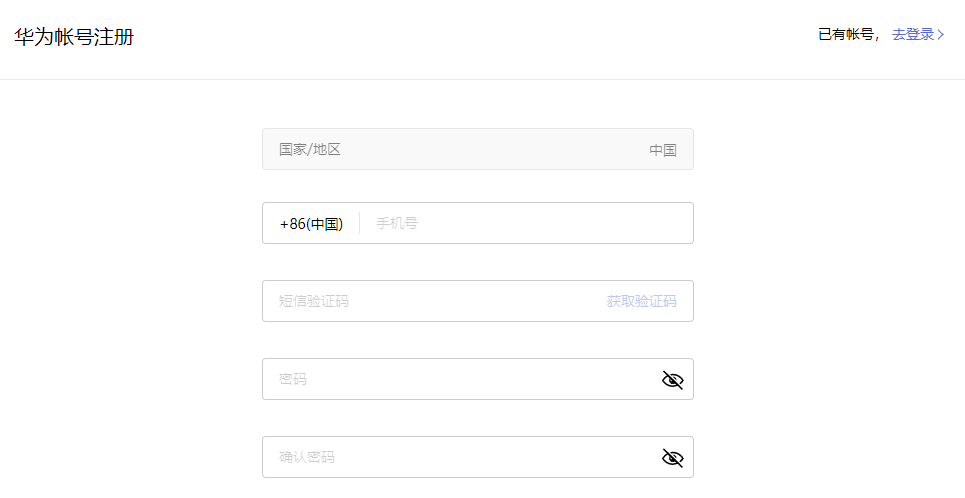Click the 中国 value in the region field
Viewport: 965px width, 498px height.
point(662,151)
